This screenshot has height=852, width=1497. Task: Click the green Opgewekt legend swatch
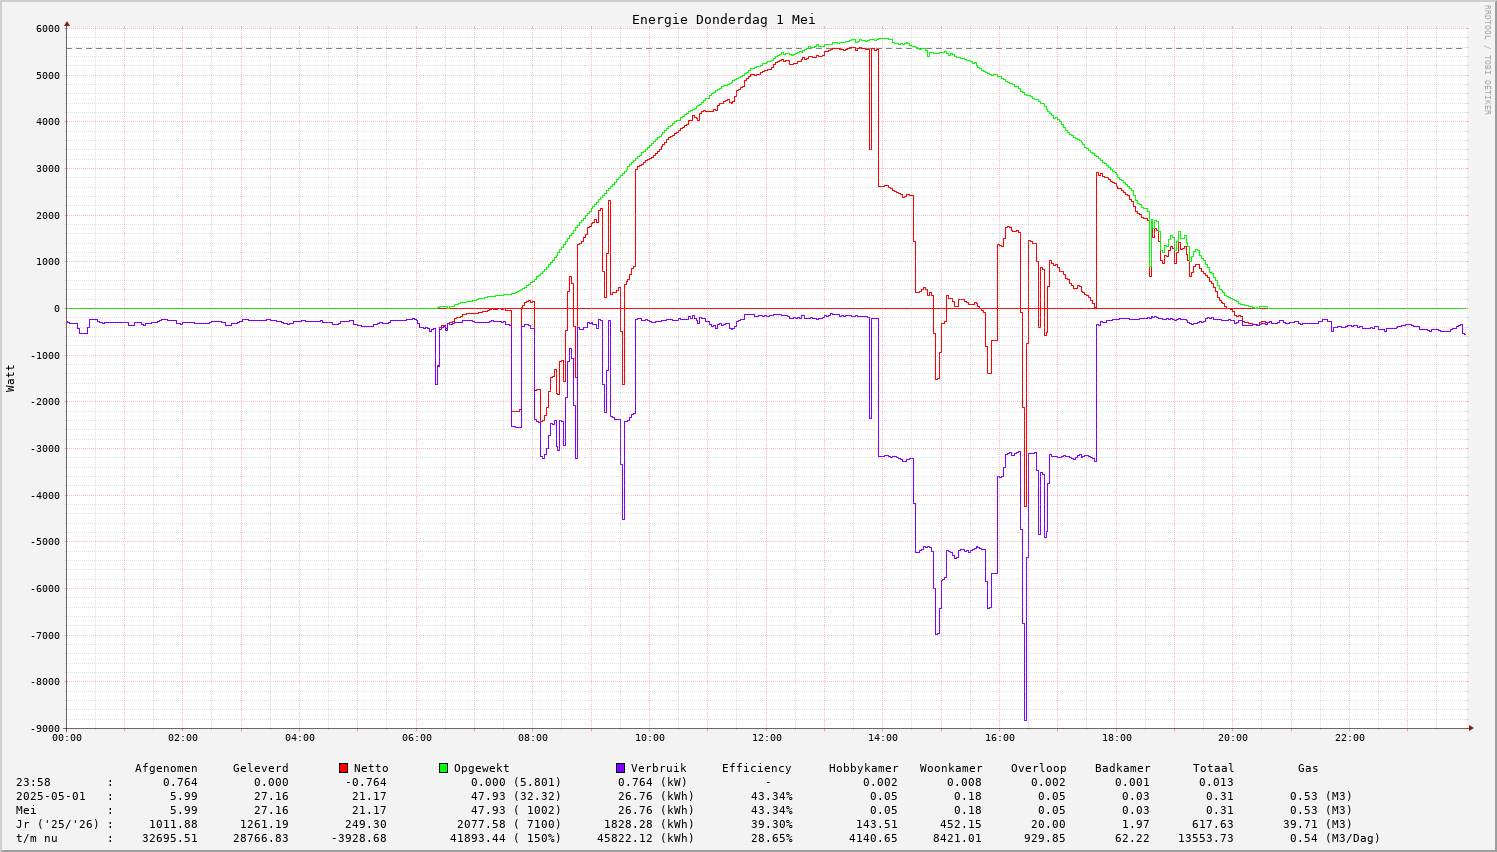(x=443, y=768)
